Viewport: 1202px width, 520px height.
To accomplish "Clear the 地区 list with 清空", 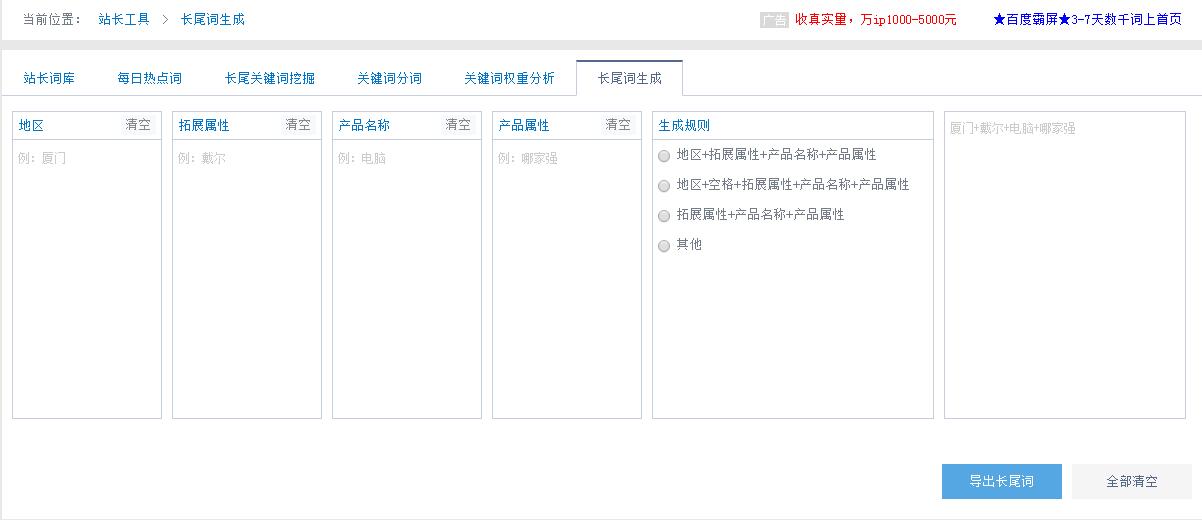I will click(138, 125).
